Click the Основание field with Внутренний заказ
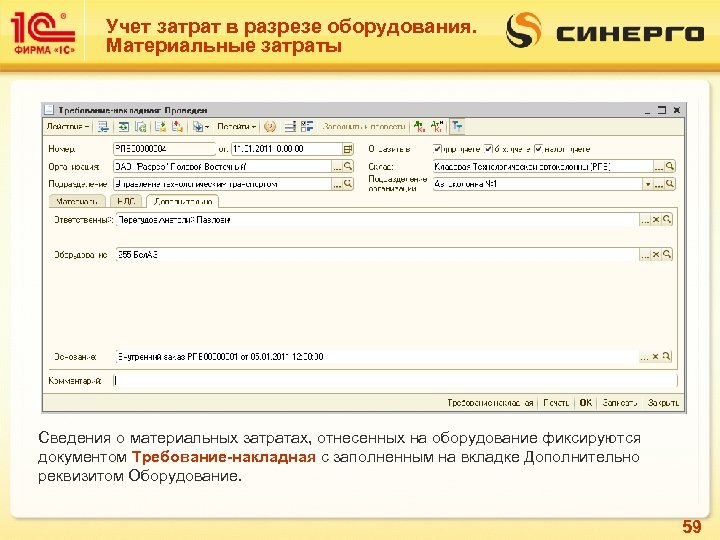Image resolution: width=720 pixels, height=540 pixels. [377, 356]
